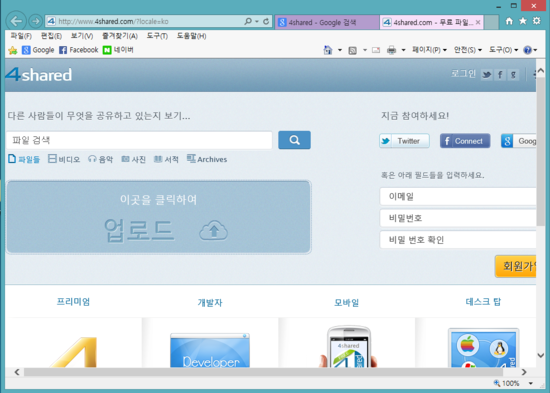Click the command bar read mail icon

(376, 50)
